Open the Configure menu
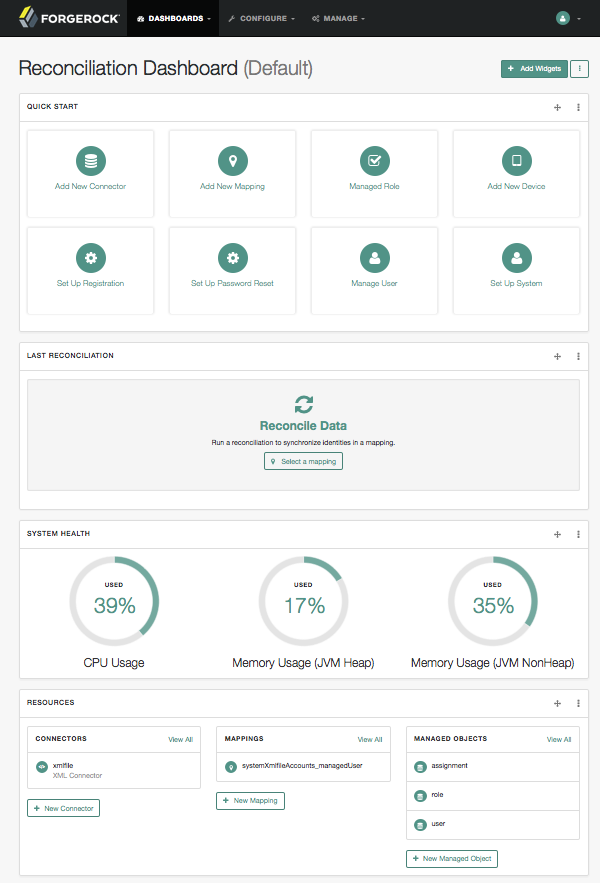This screenshot has width=600, height=883. click(261, 19)
